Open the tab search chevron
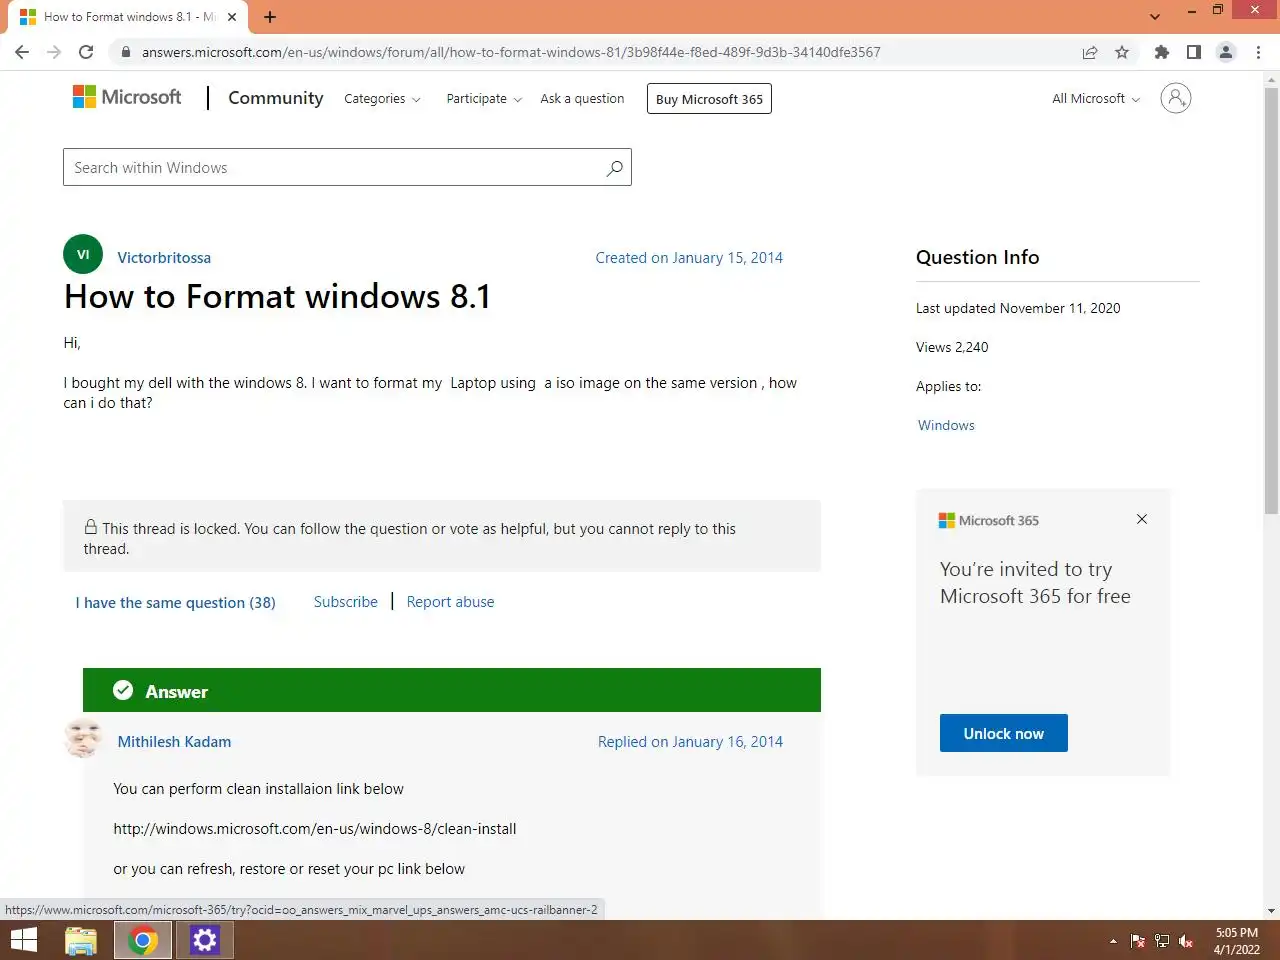Viewport: 1280px width, 960px height. (1155, 17)
